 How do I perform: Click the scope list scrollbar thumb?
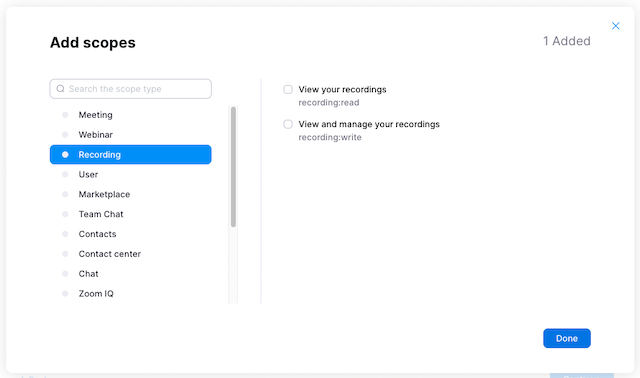tap(233, 167)
